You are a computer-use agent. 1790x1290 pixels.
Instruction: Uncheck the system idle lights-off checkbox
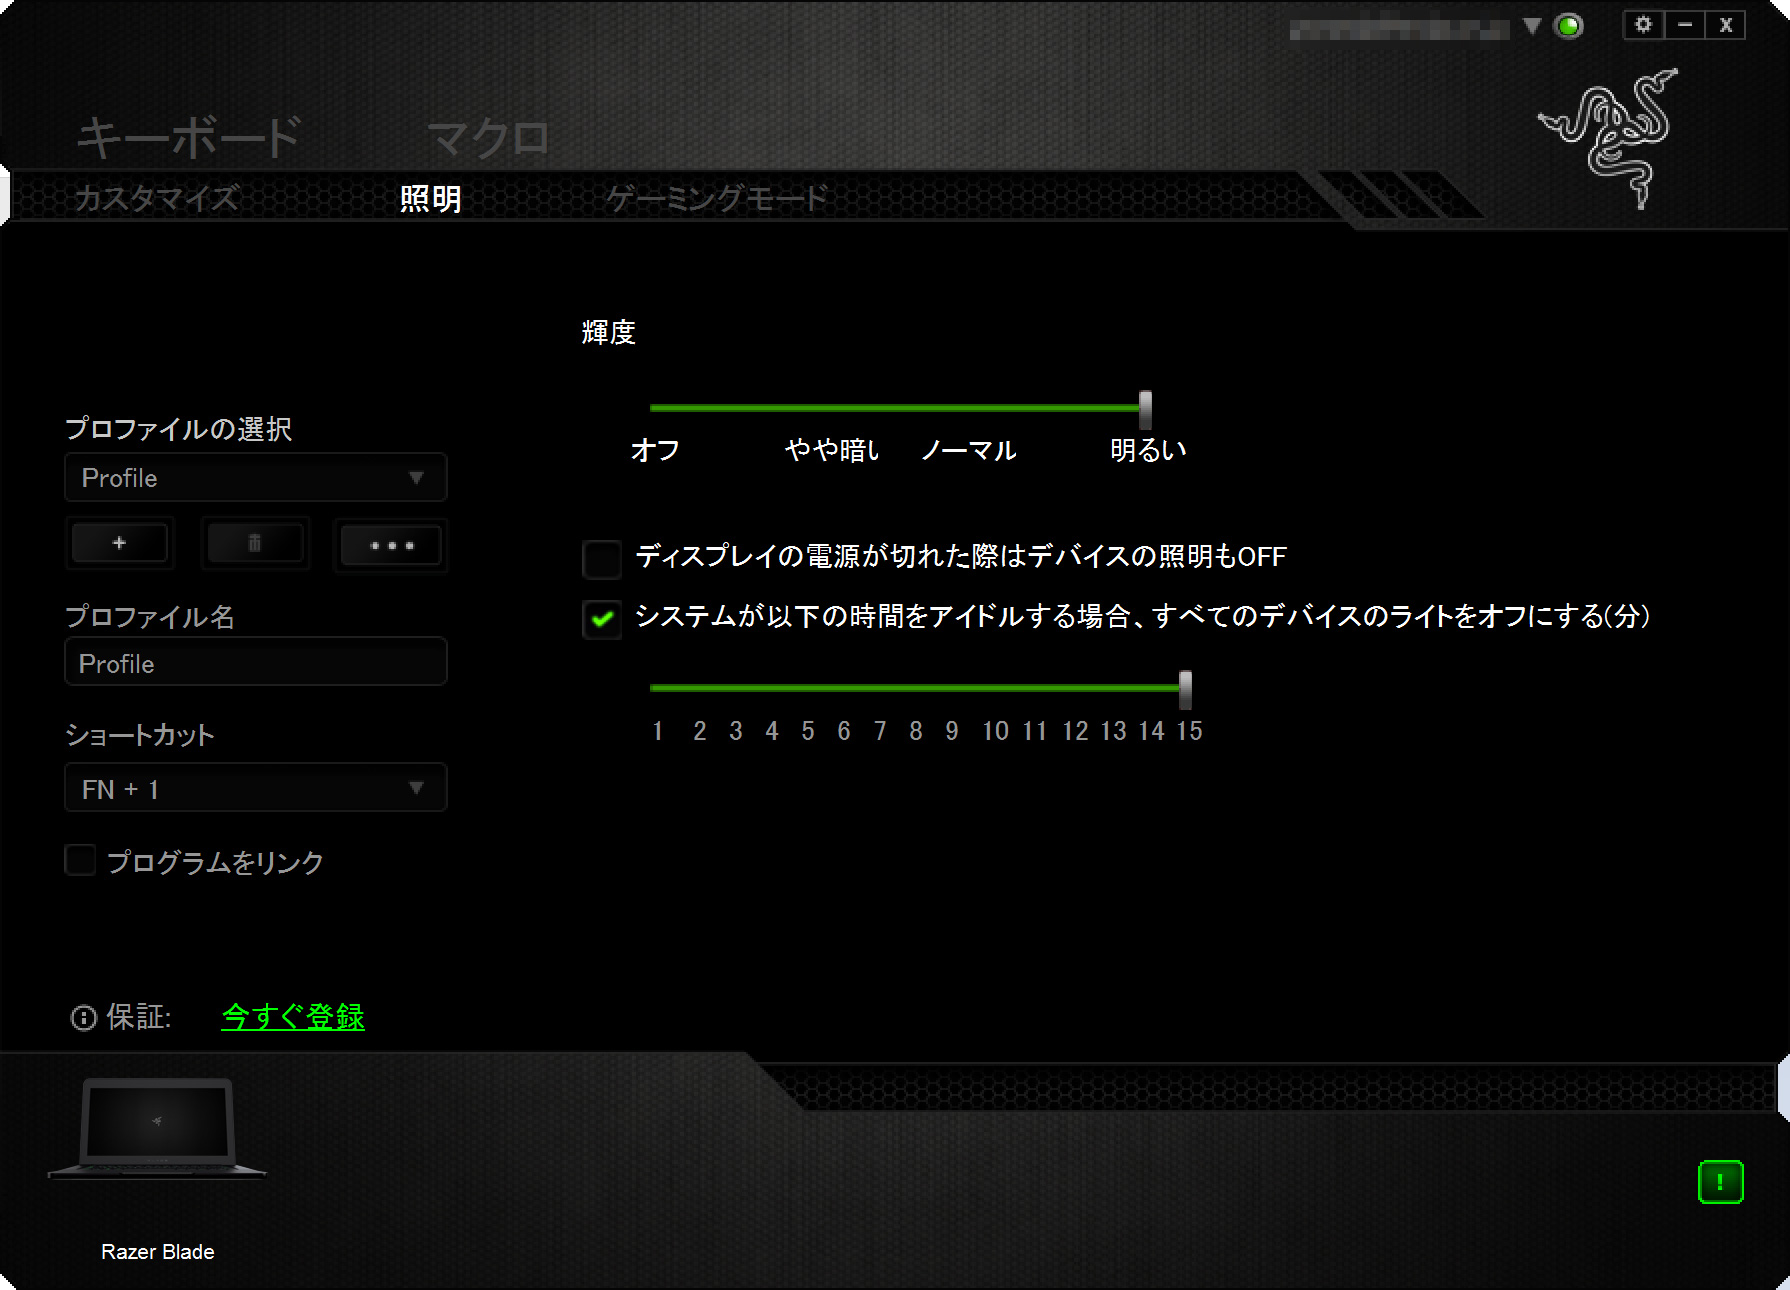click(602, 619)
